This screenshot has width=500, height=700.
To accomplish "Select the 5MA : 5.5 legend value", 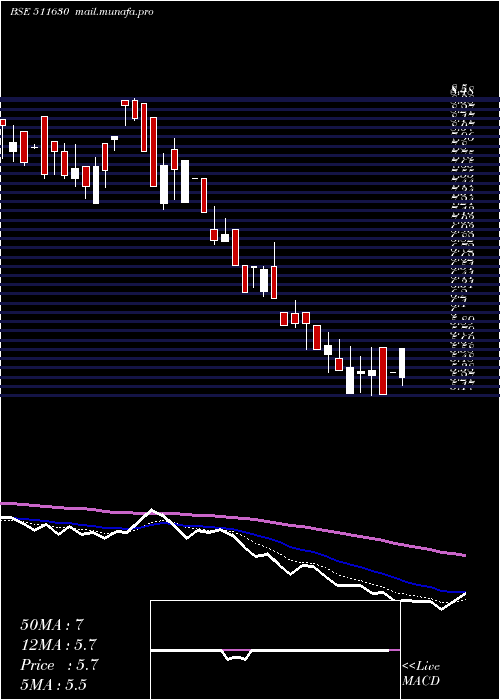I will tap(54, 684).
